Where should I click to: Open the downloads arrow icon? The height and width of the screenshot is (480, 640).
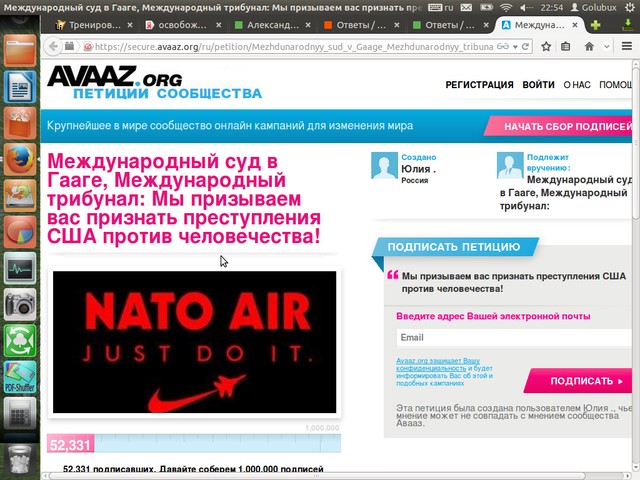click(628, 25)
